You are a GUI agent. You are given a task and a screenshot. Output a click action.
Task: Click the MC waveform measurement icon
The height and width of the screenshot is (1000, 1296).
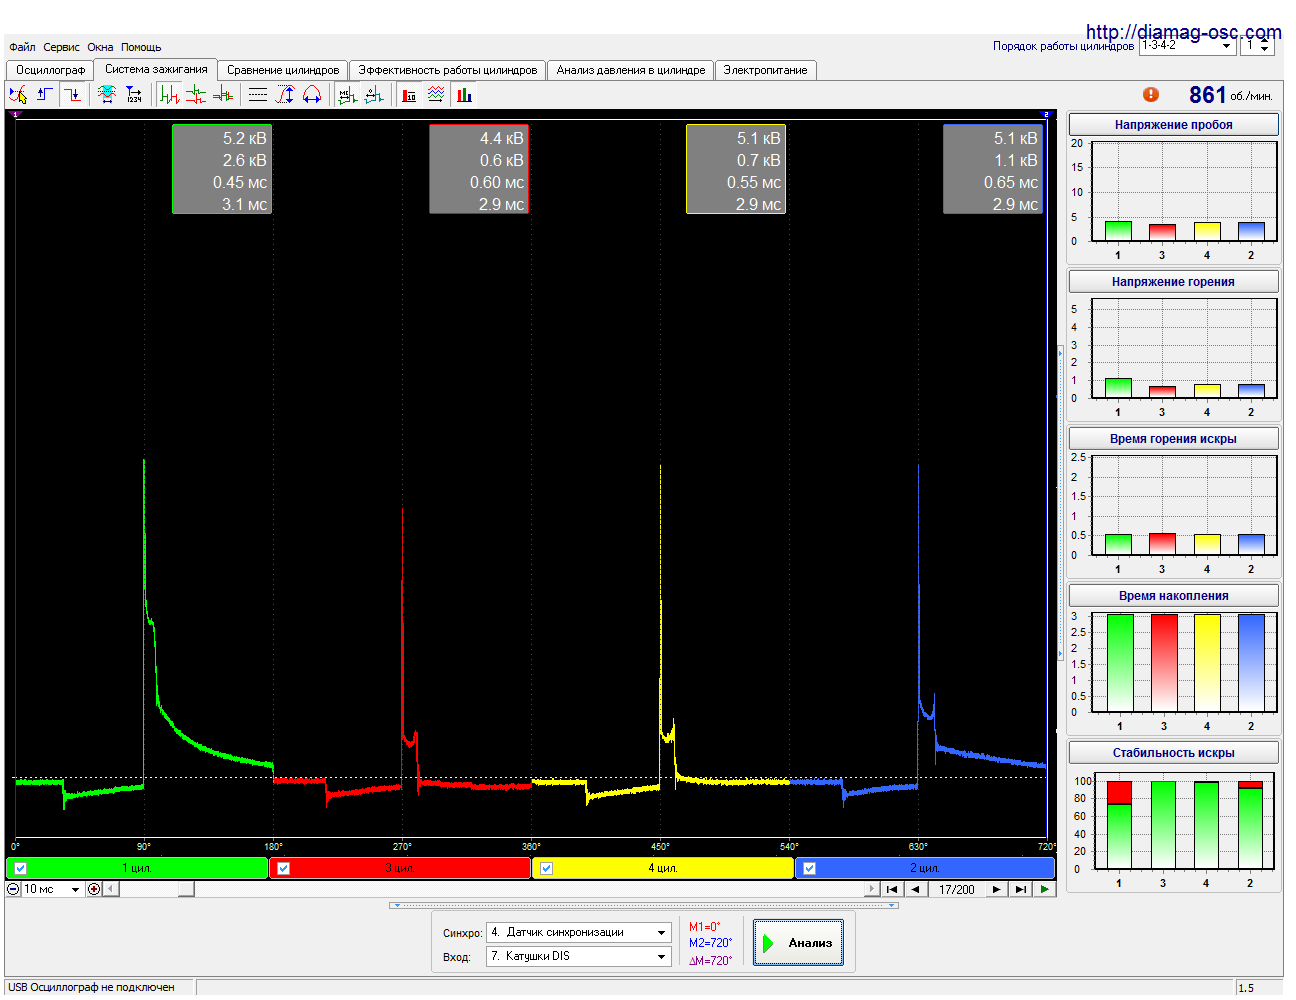tap(347, 95)
